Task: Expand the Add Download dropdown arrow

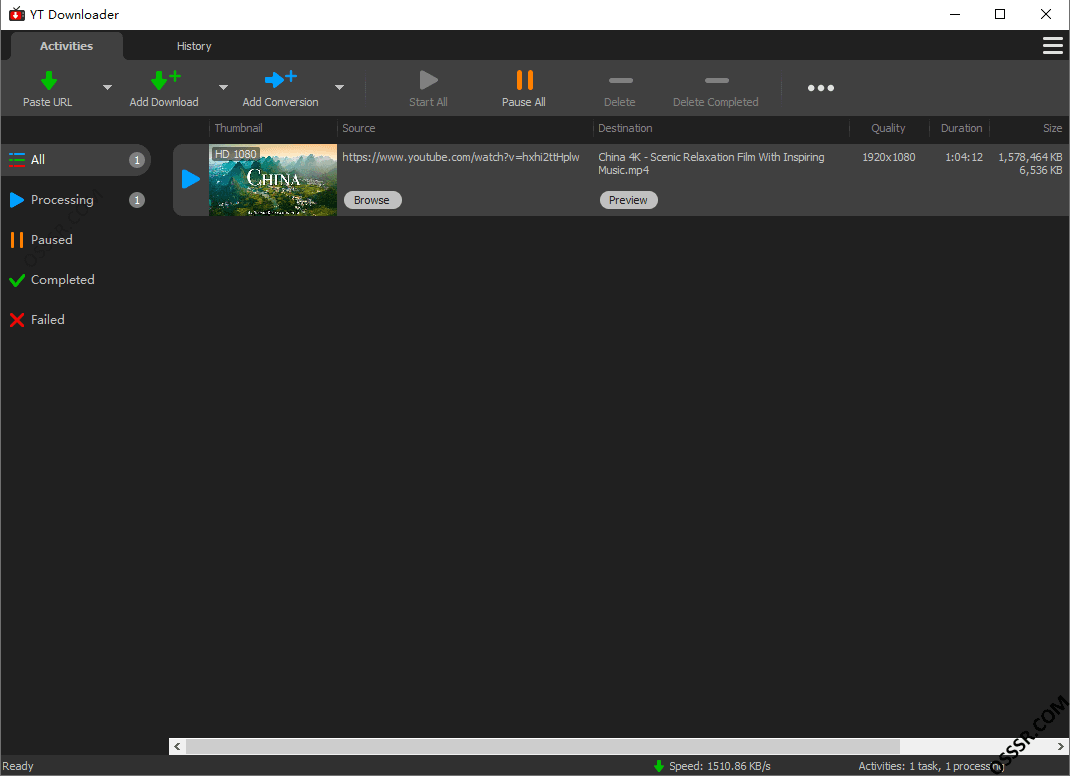Action: click(223, 87)
